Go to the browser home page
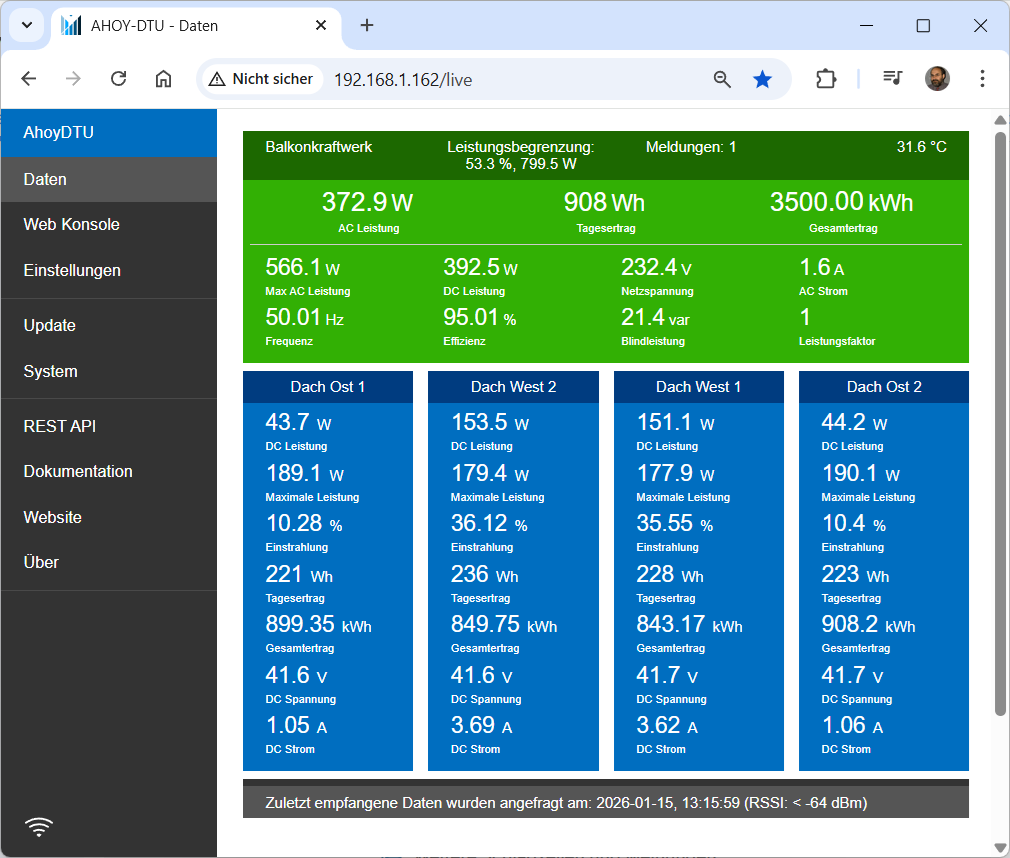This screenshot has height=858, width=1010. [x=164, y=79]
